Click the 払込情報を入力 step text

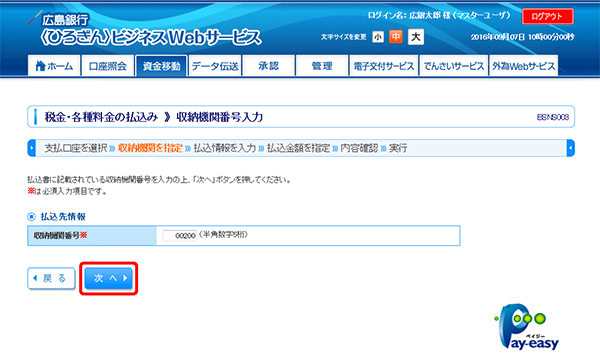(x=225, y=148)
